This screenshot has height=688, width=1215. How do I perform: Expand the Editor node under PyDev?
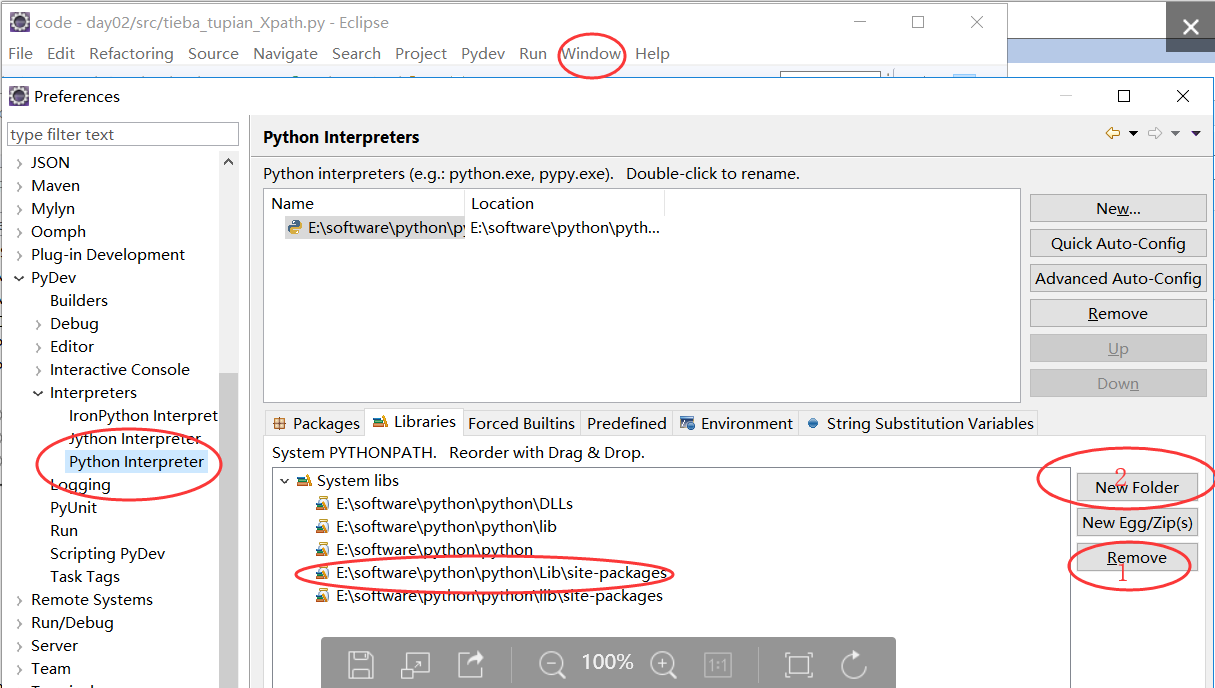point(38,347)
